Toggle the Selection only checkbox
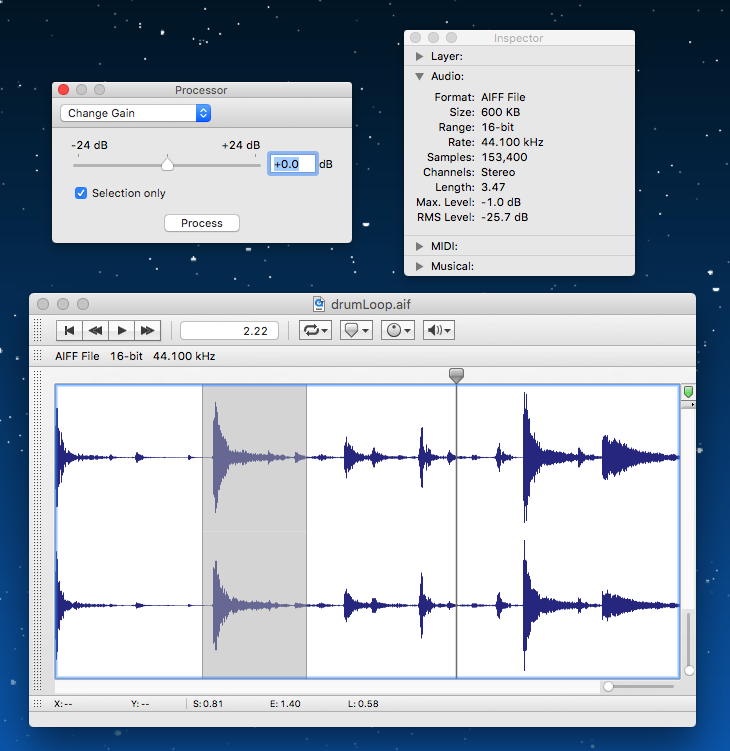This screenshot has width=730, height=751. (82, 193)
